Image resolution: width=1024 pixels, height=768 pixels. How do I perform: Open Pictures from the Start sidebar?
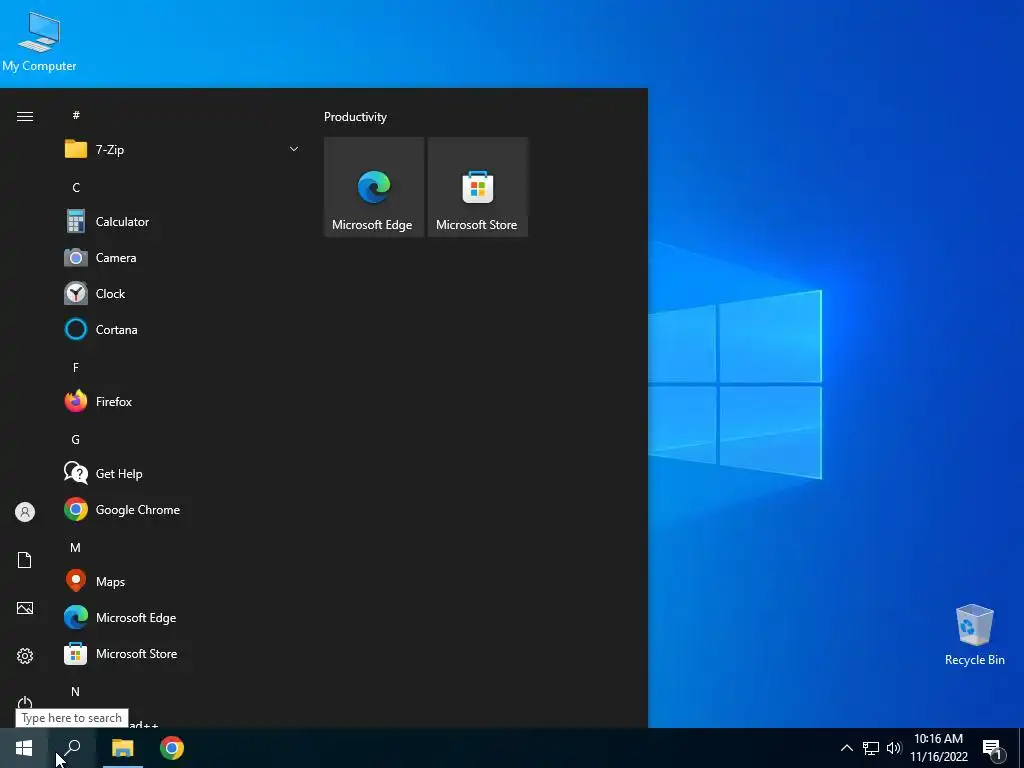(25, 608)
